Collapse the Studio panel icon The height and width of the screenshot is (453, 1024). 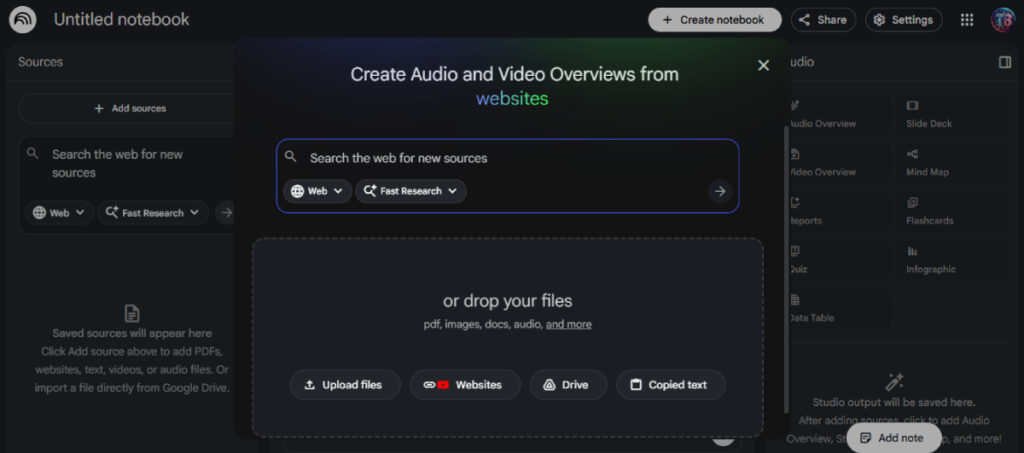click(1004, 62)
